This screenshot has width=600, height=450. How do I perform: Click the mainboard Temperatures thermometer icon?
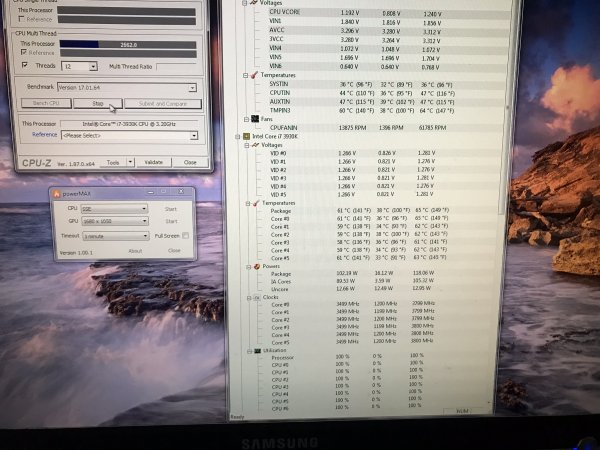(254, 75)
